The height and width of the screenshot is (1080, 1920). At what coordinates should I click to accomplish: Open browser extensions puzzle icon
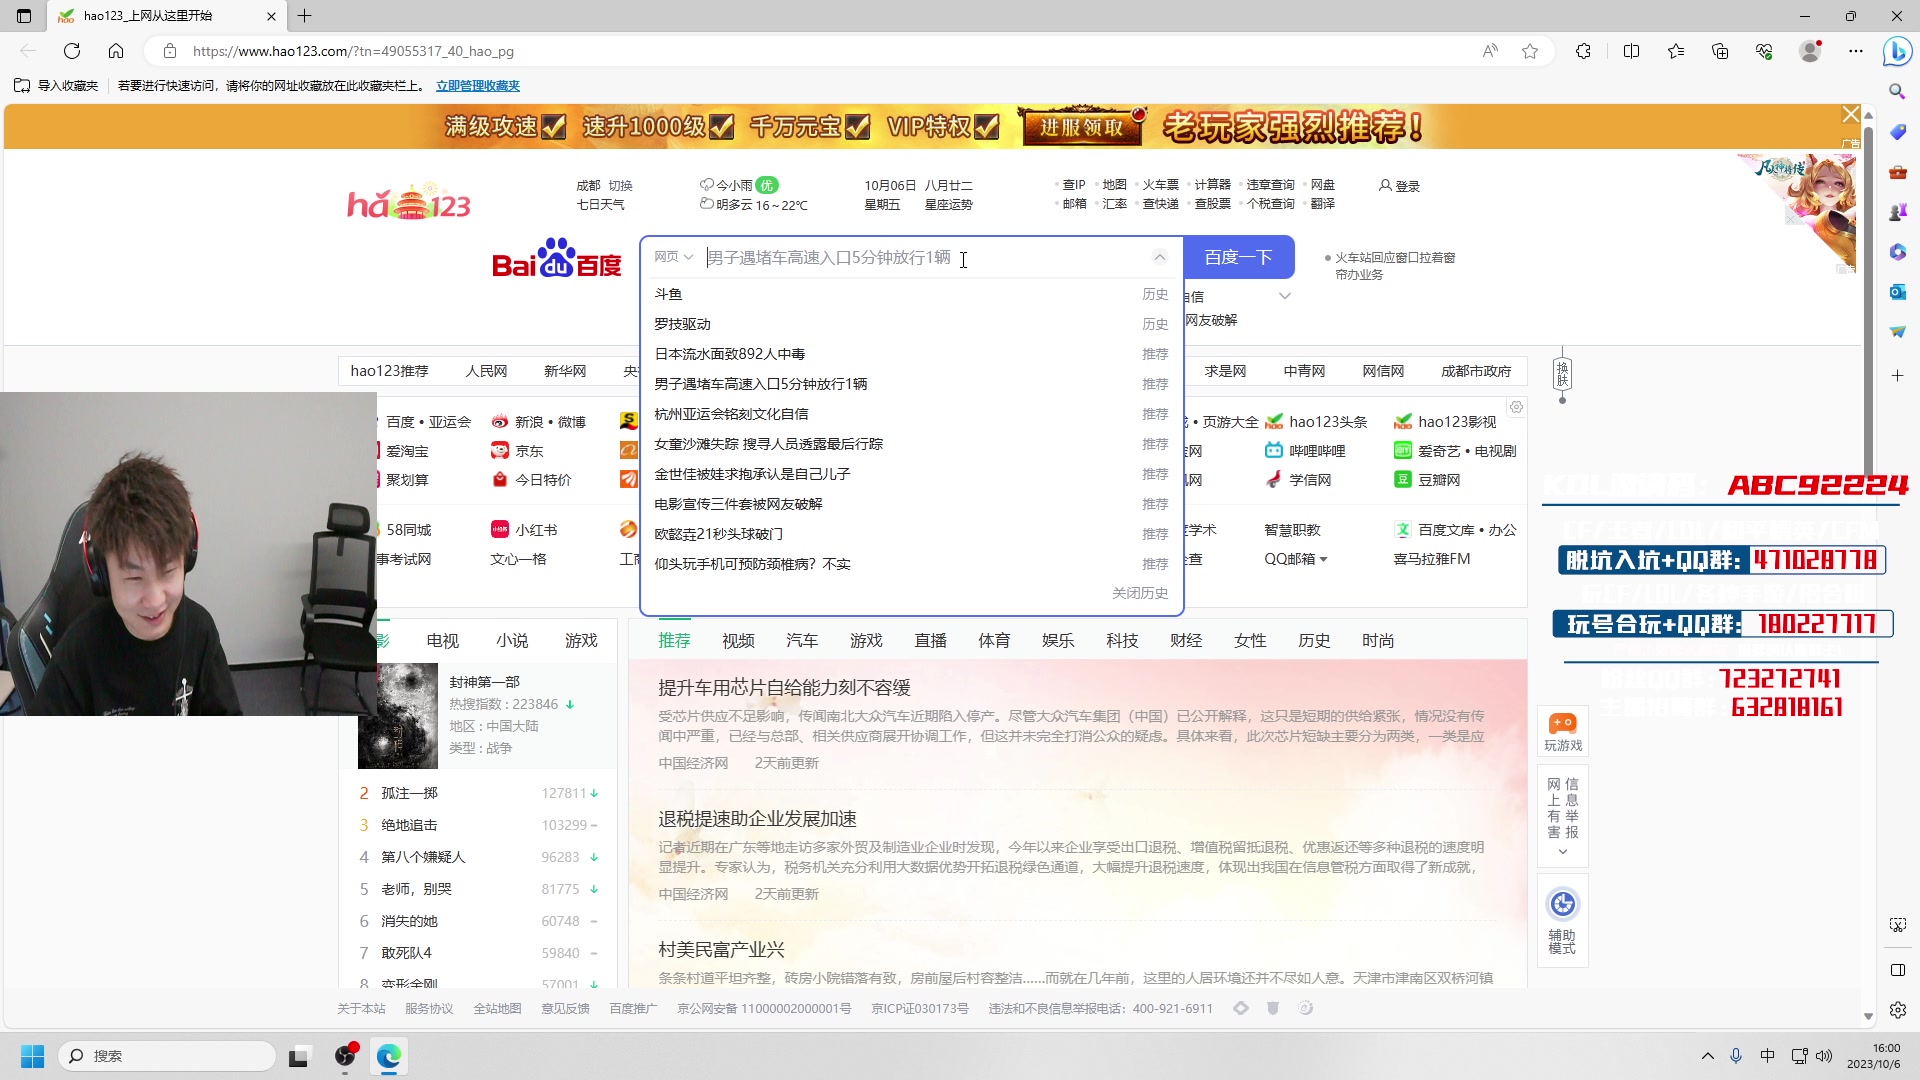tap(1583, 51)
